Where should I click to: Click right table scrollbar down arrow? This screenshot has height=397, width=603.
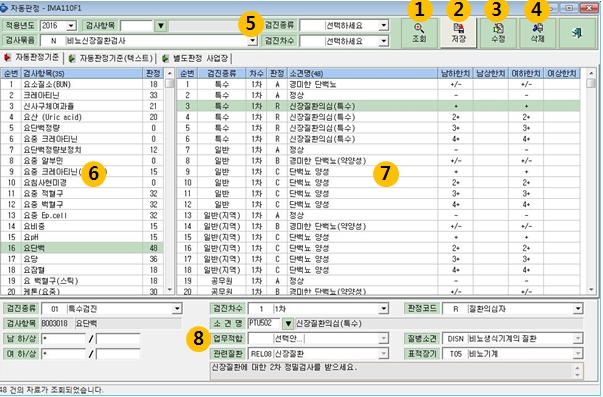591,290
